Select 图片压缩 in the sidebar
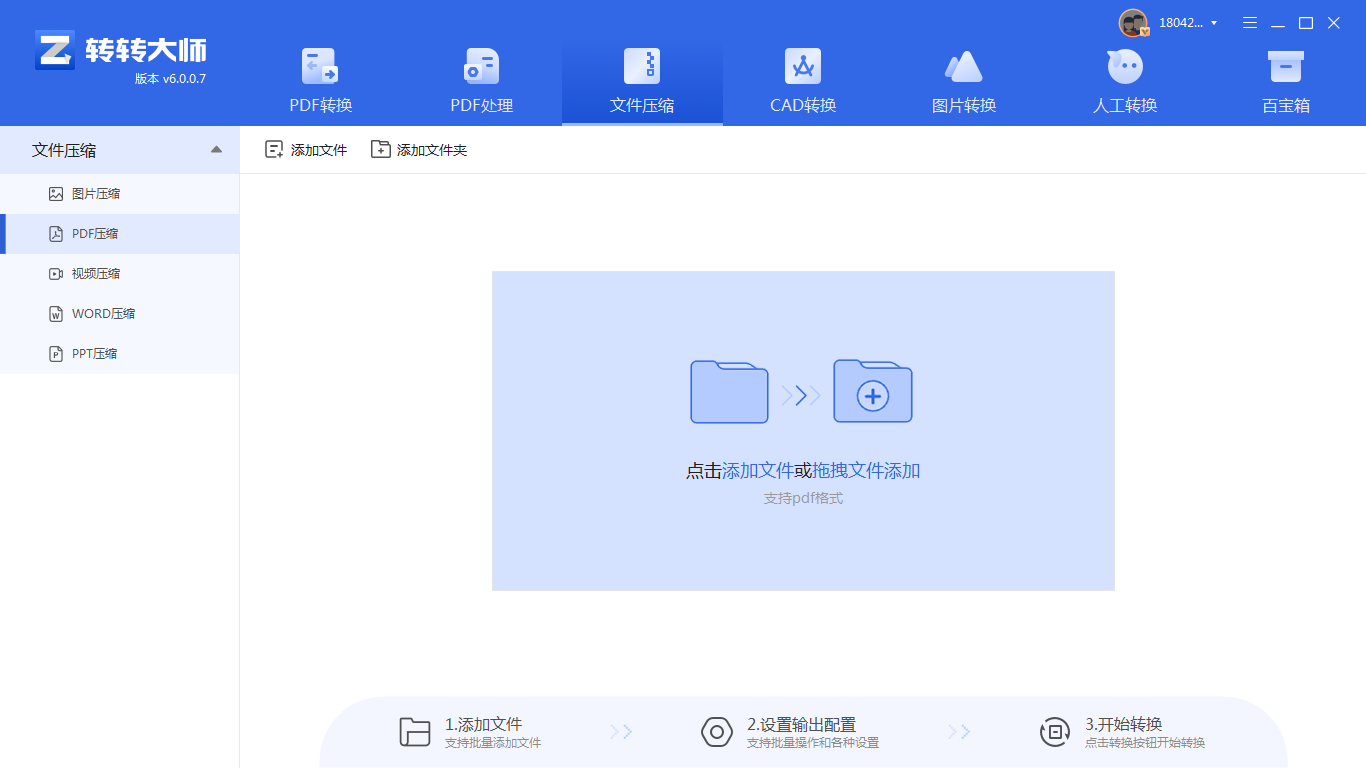The width and height of the screenshot is (1366, 768). coord(96,193)
